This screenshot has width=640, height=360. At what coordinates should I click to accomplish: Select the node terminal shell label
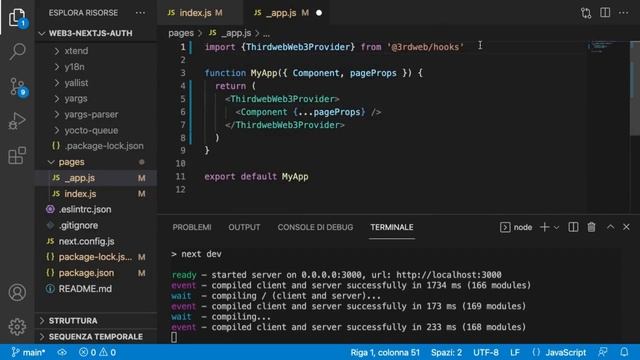[516, 227]
